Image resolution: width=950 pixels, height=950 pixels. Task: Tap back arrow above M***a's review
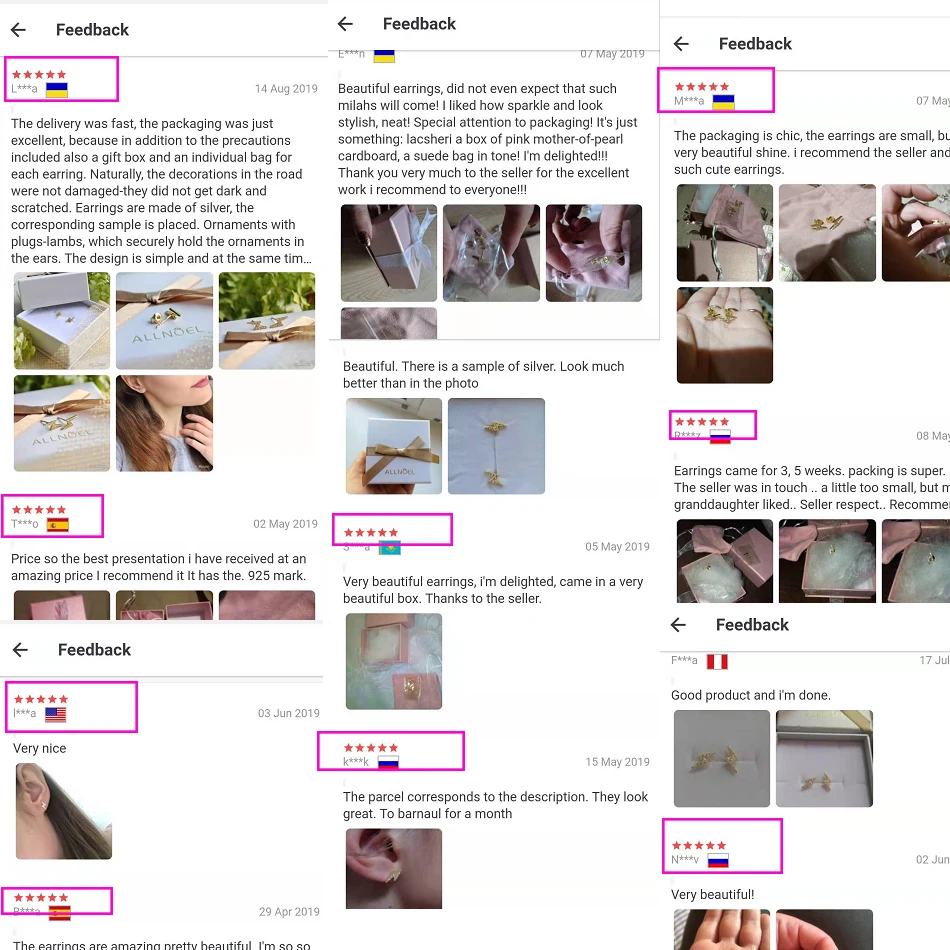(682, 44)
